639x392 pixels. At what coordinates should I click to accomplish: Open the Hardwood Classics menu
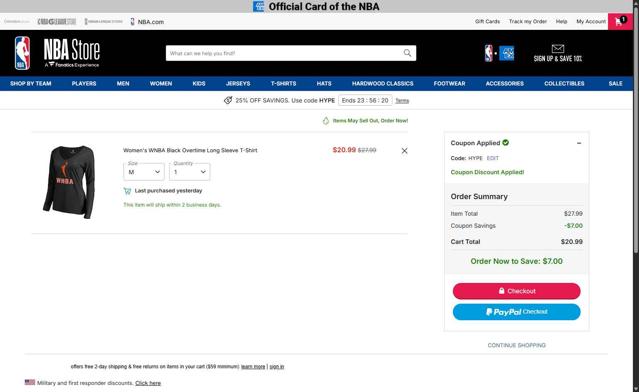[x=383, y=84]
